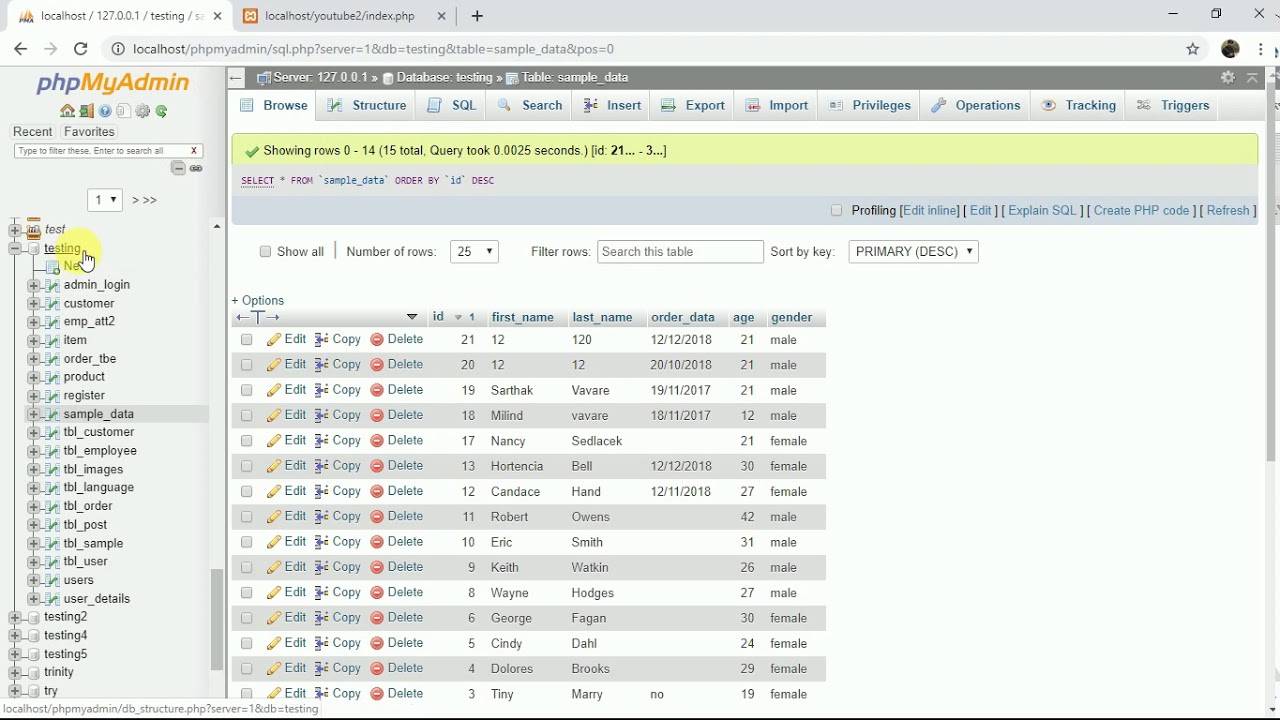Expand the trinity database node

coord(14,672)
